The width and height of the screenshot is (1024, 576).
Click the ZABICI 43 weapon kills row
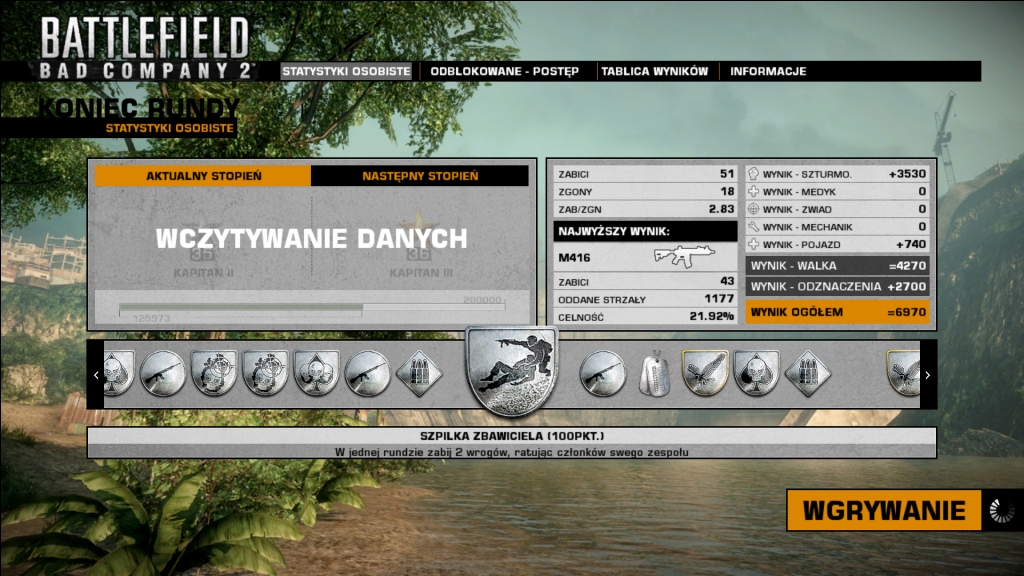click(x=645, y=281)
